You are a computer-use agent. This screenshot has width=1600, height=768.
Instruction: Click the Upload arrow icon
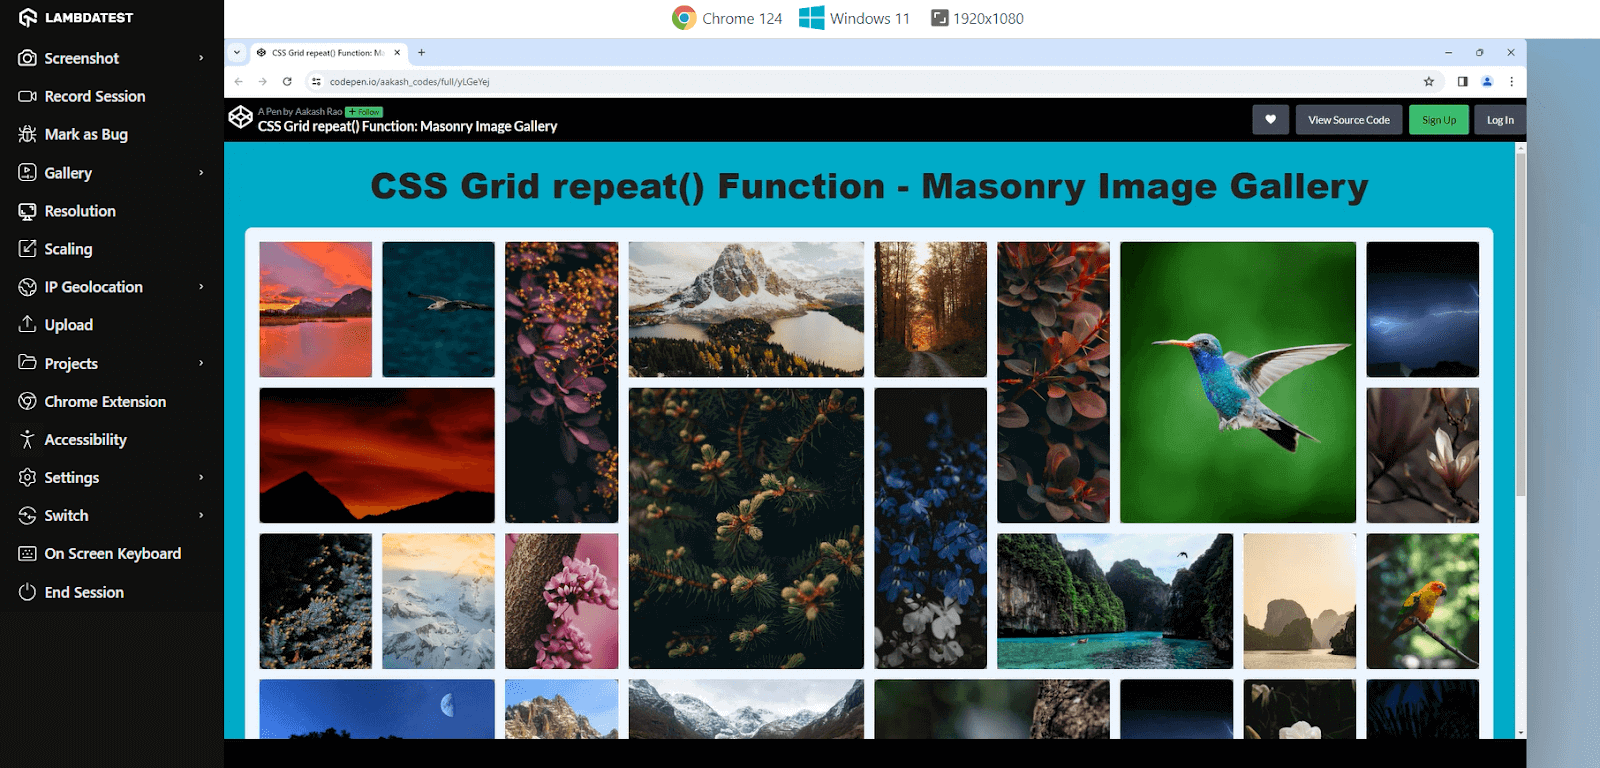pyautogui.click(x=27, y=324)
